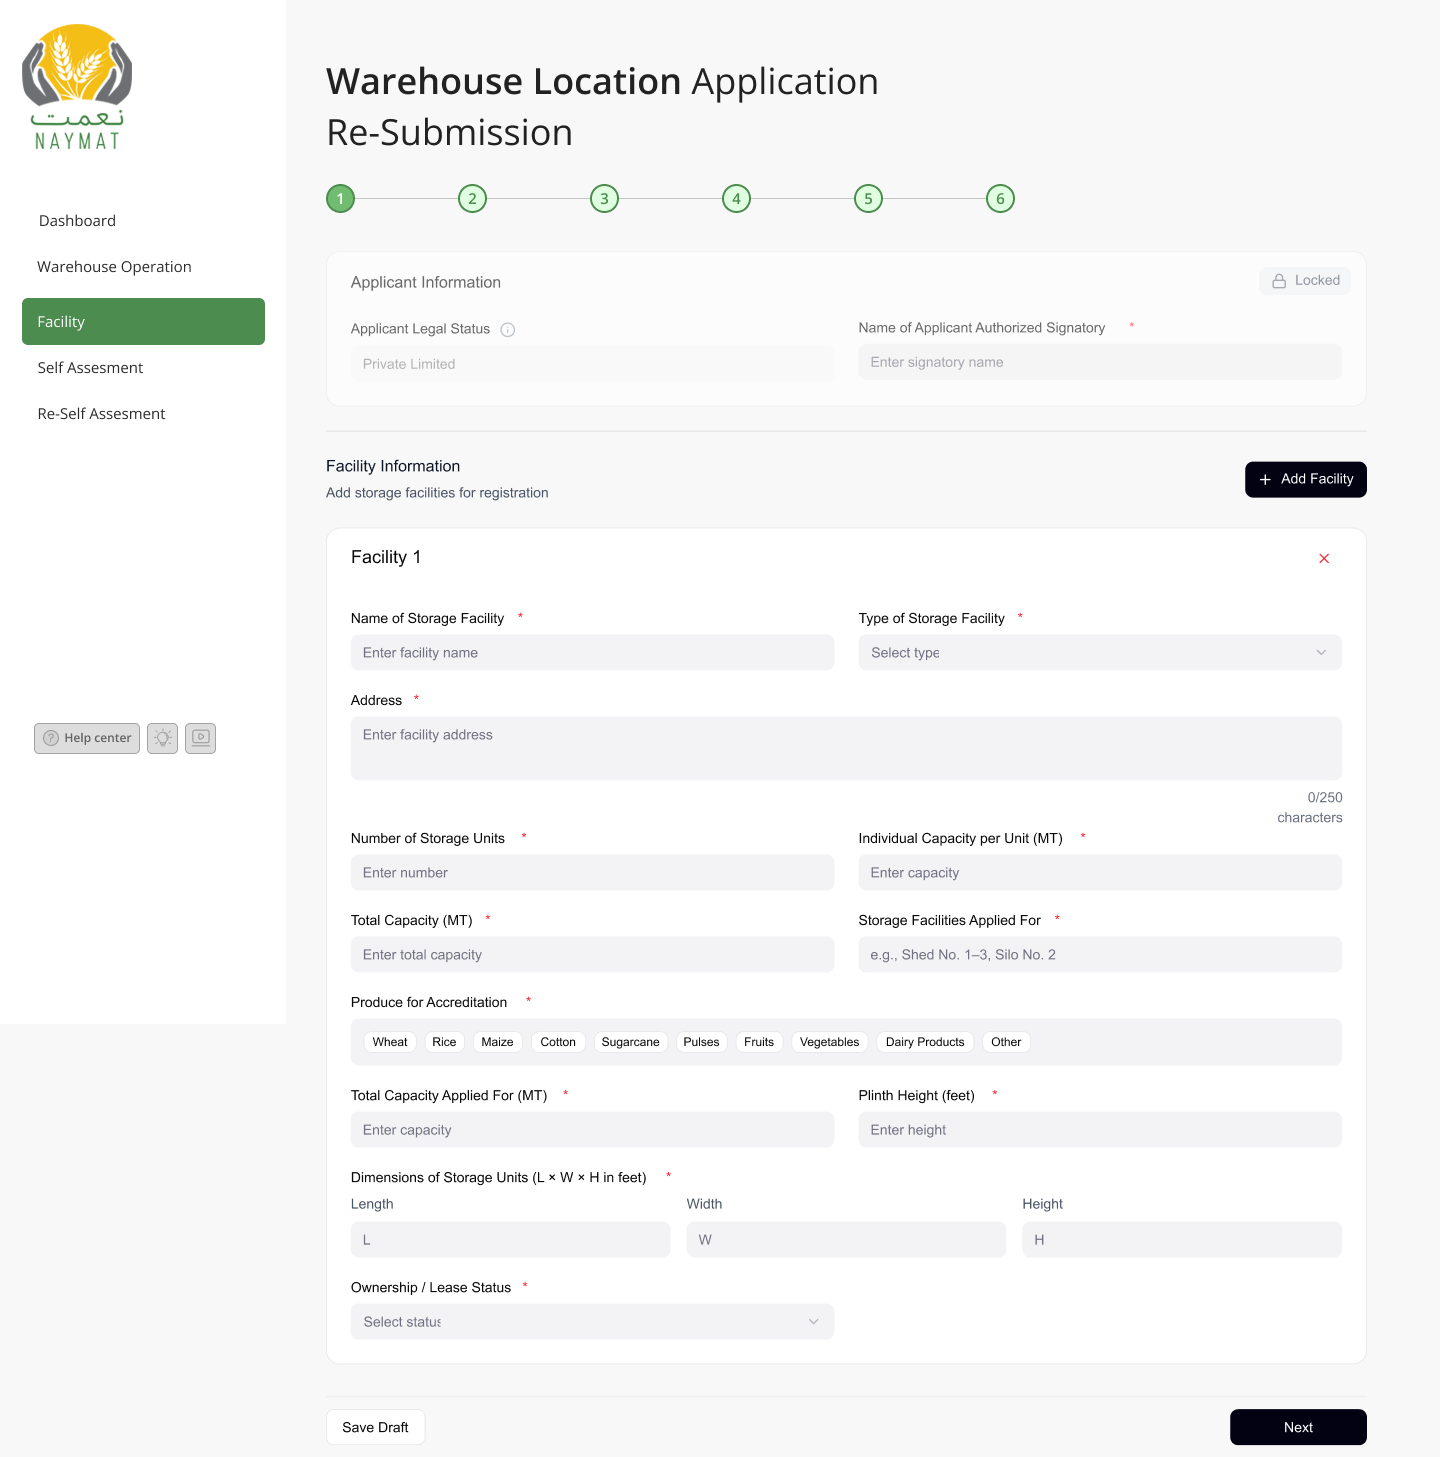1440x1457 pixels.
Task: Click the Naymat logo
Action: coord(77,87)
